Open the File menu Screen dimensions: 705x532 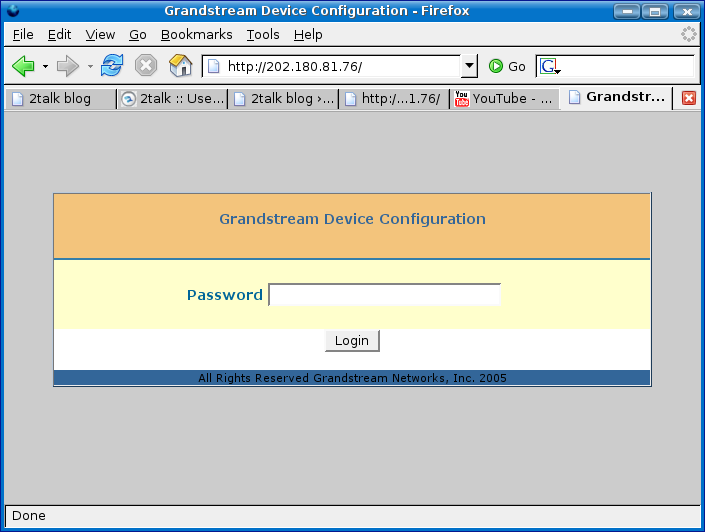(23, 35)
